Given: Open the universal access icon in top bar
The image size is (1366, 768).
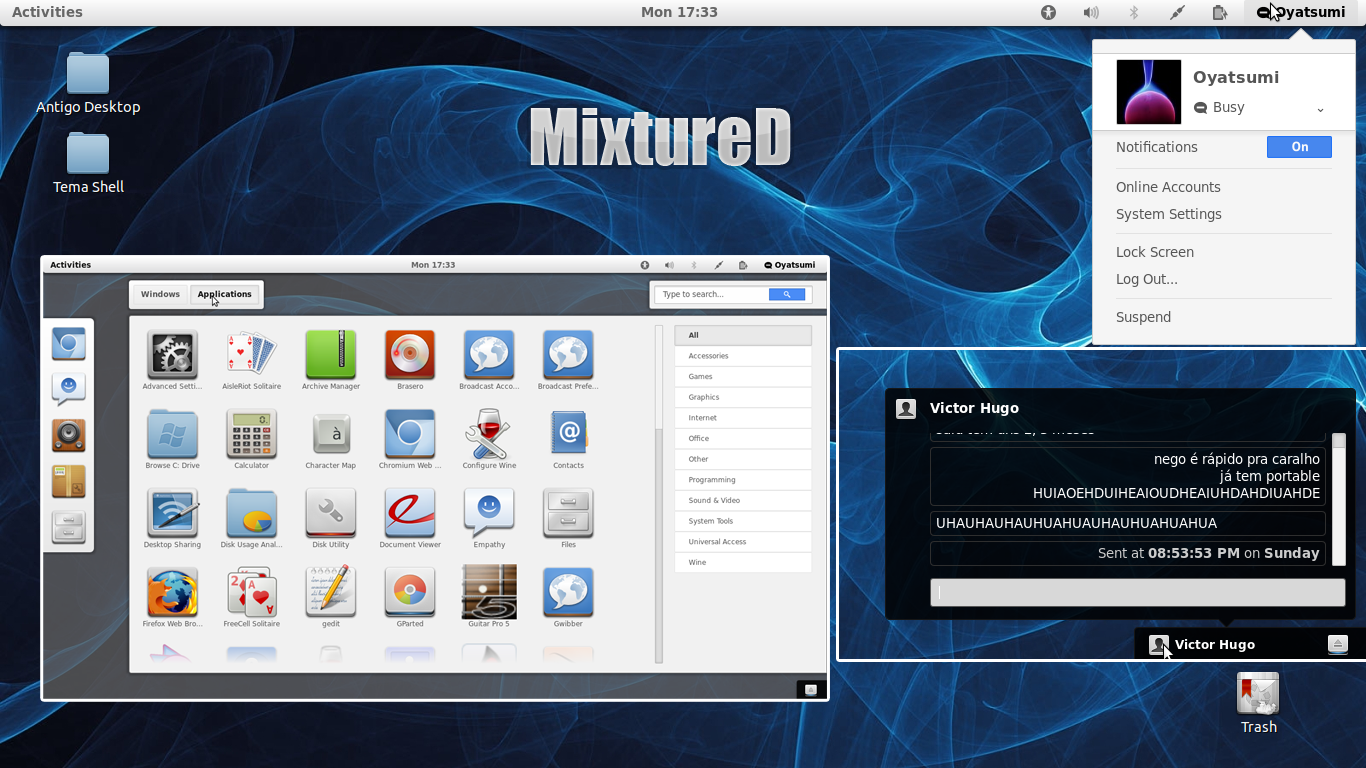Looking at the screenshot, I should [1048, 12].
